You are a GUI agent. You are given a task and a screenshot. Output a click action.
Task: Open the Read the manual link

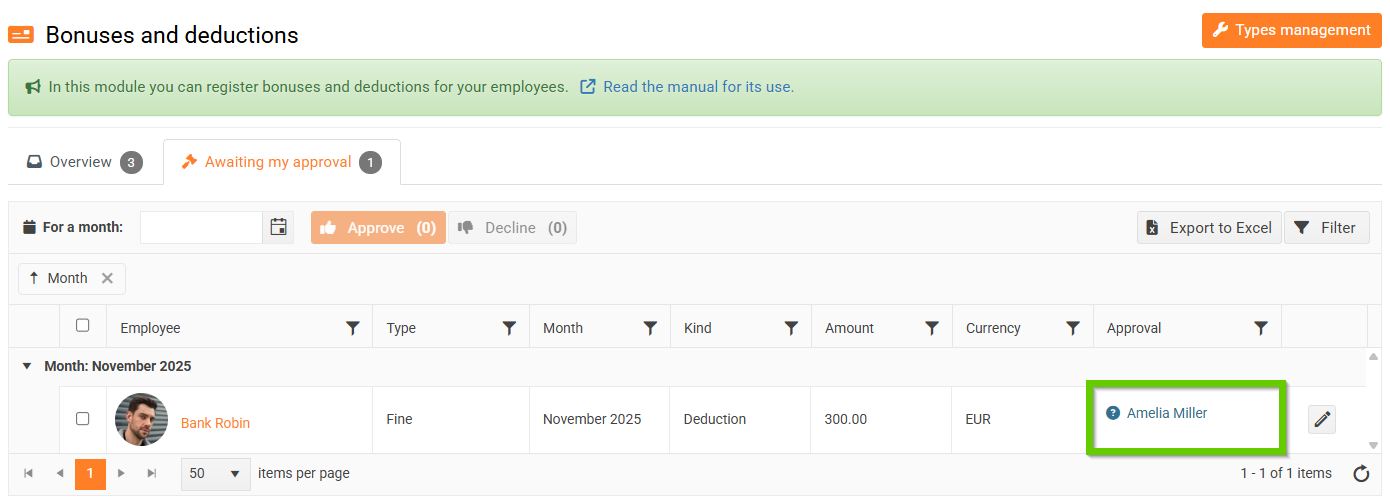tap(698, 87)
